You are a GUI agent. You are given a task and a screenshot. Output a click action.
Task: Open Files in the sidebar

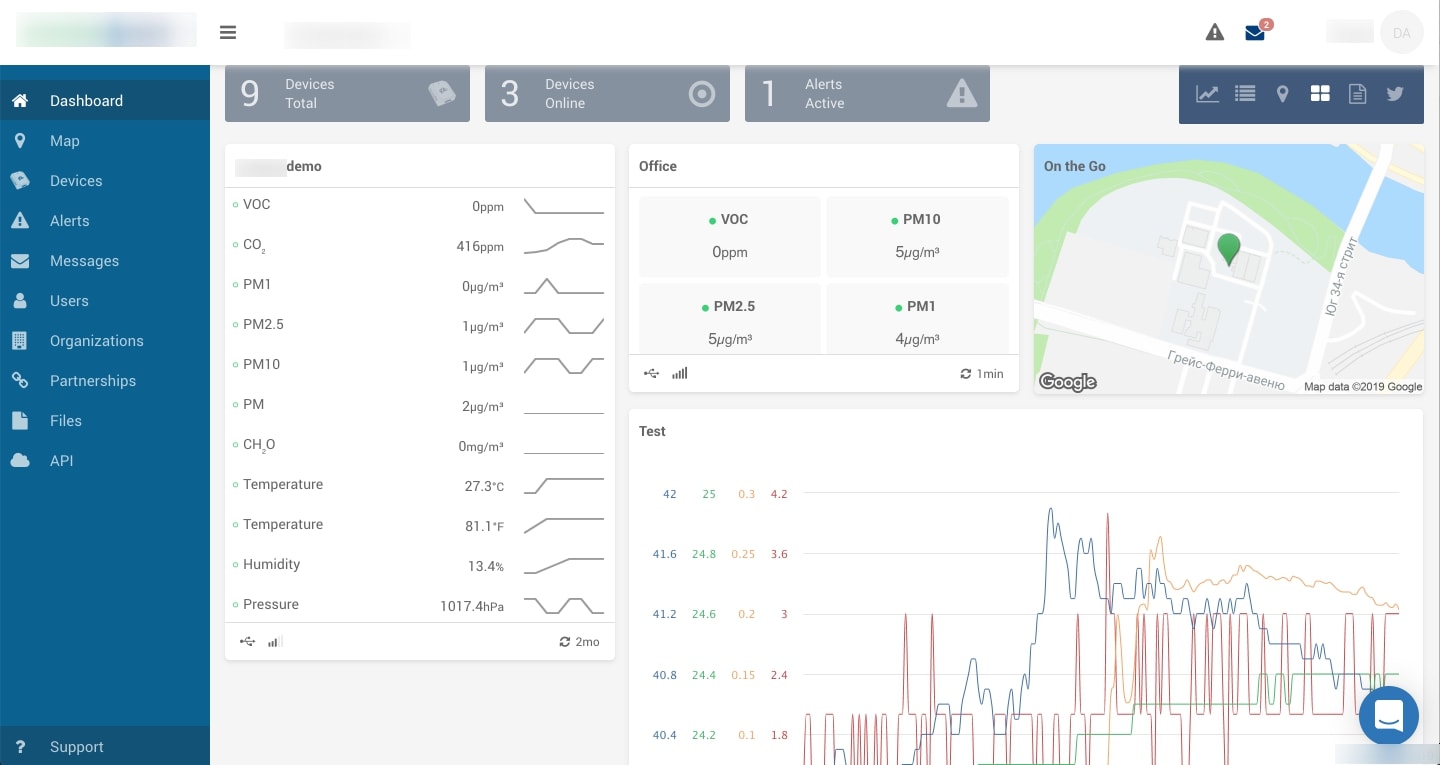point(105,421)
